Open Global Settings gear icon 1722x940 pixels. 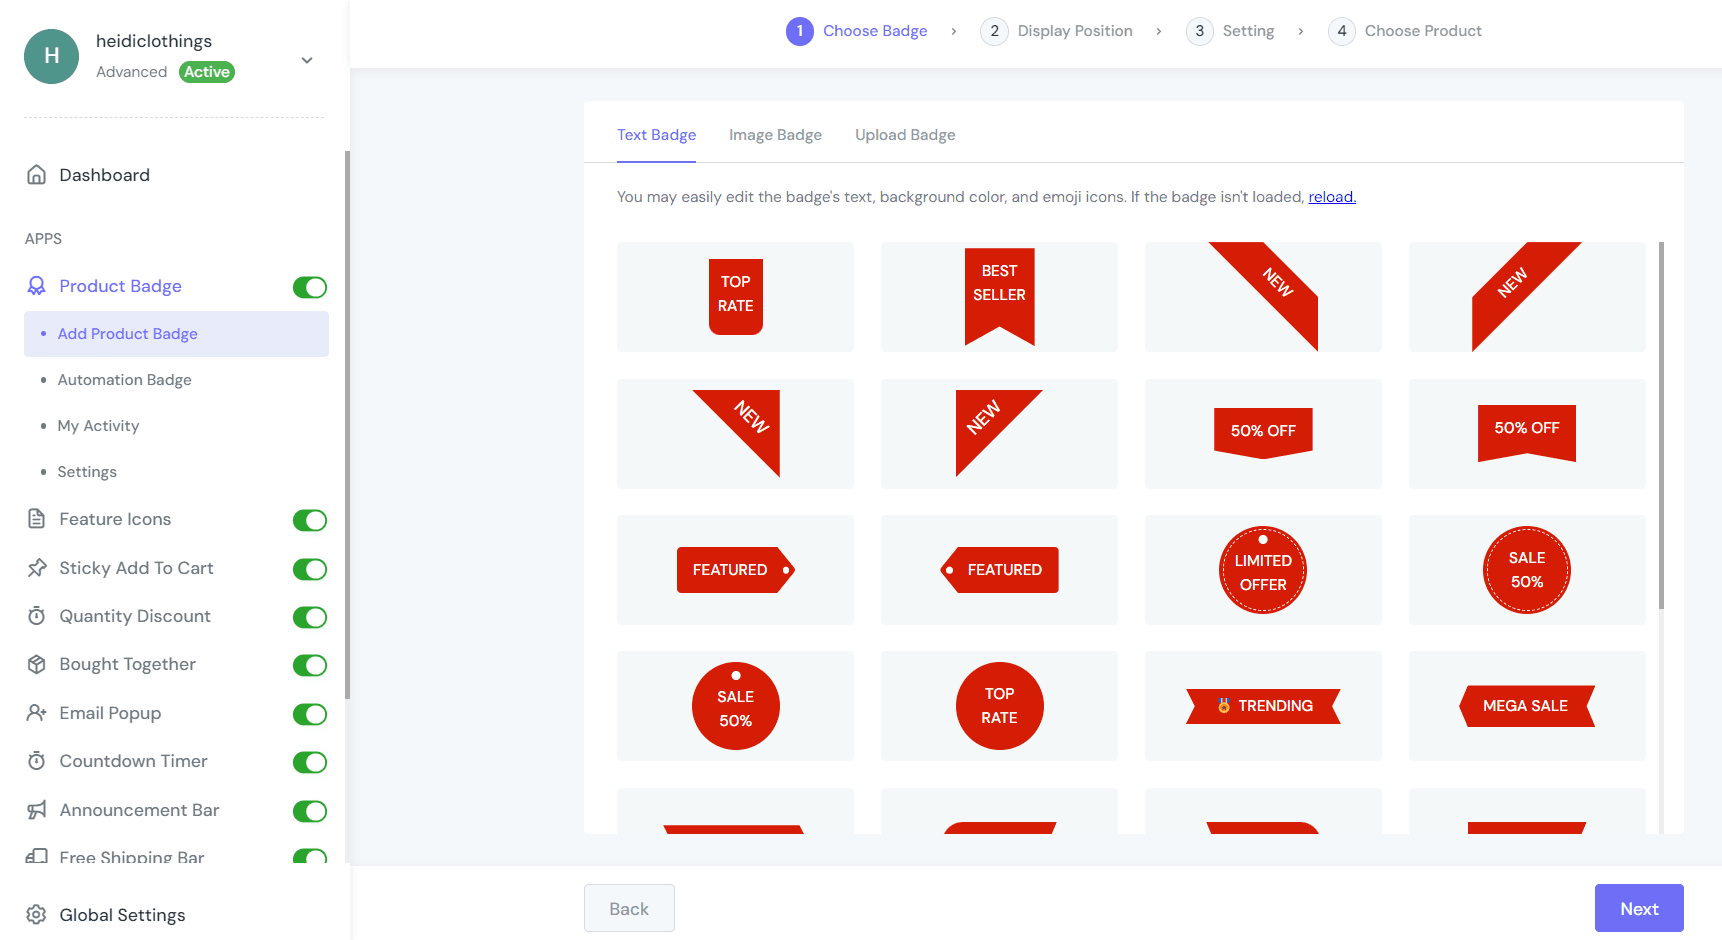click(x=37, y=915)
